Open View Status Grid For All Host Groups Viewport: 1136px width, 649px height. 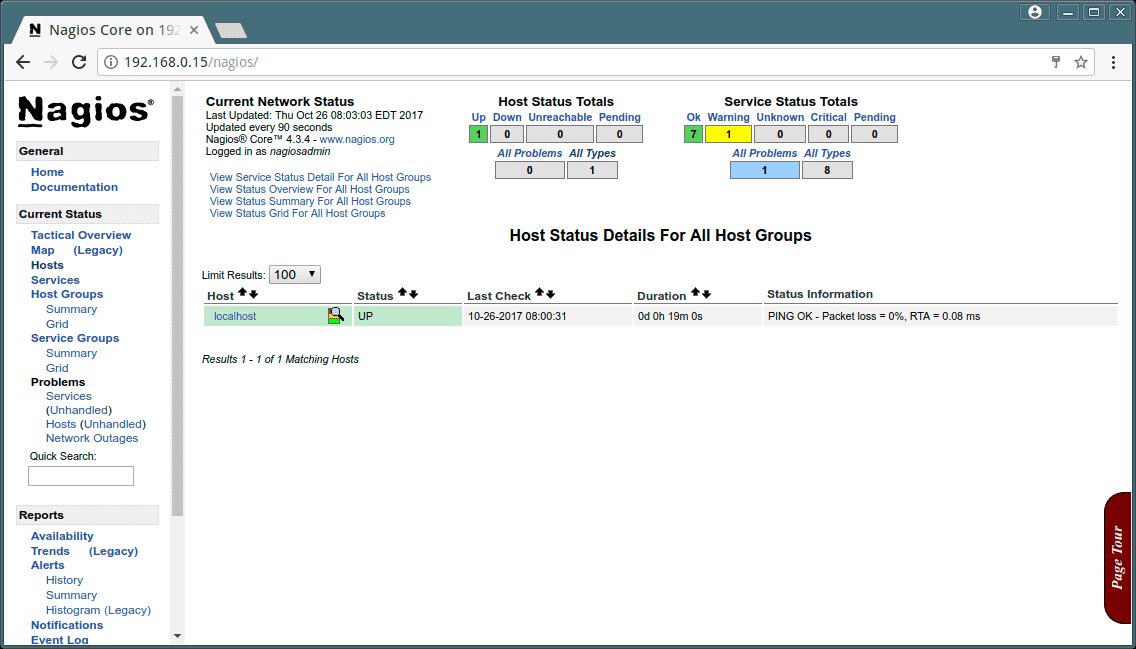tap(297, 213)
